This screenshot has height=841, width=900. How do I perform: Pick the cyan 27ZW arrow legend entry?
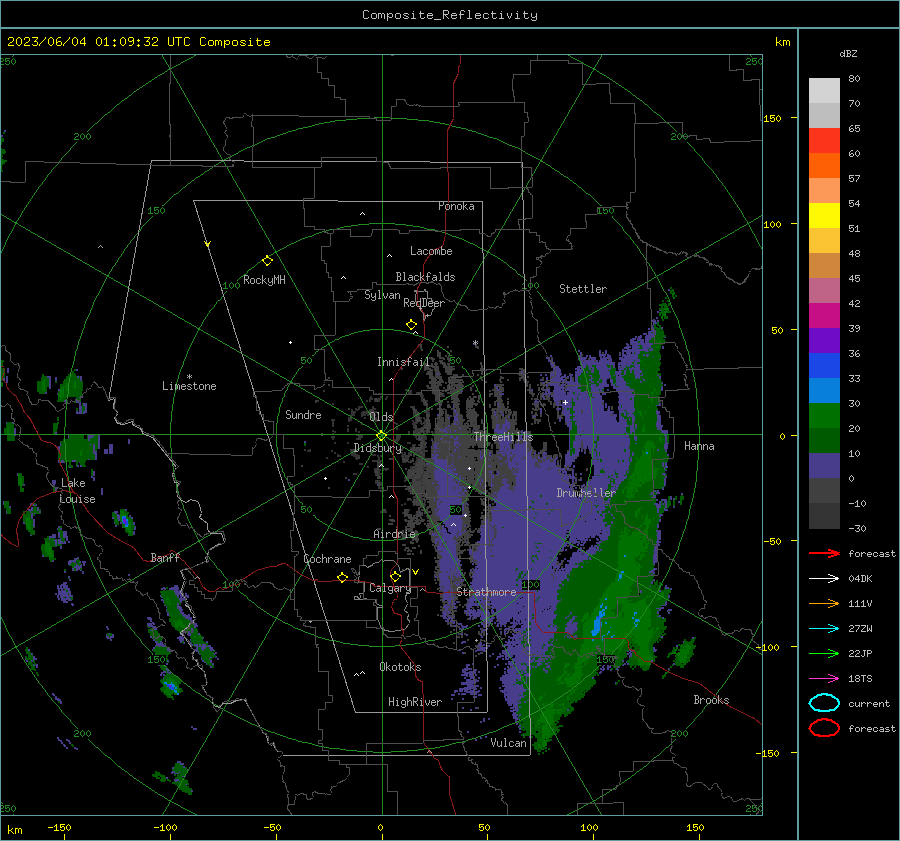pyautogui.click(x=824, y=629)
